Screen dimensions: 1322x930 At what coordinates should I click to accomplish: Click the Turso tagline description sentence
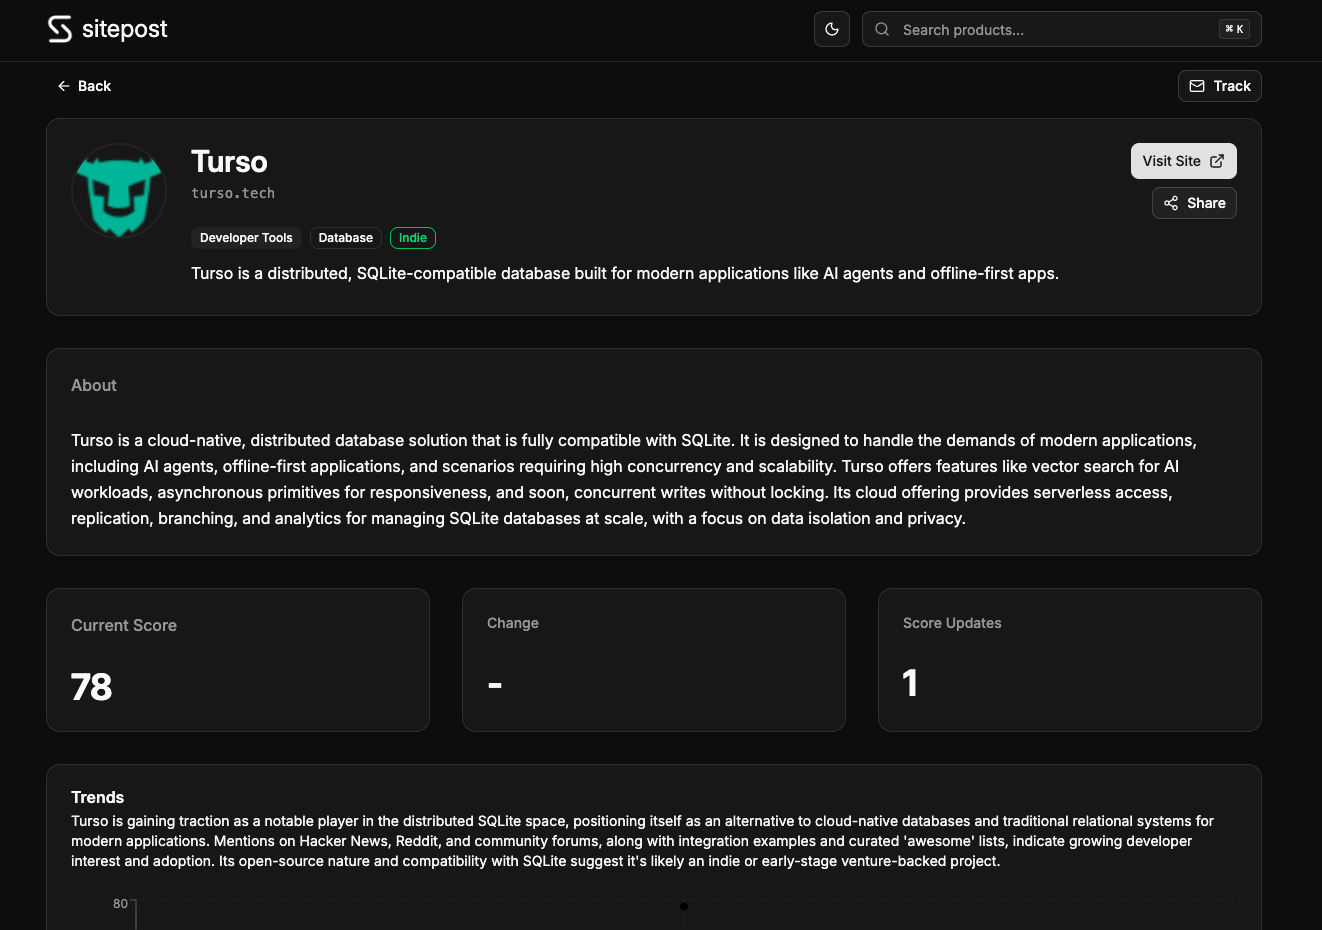click(x=625, y=273)
